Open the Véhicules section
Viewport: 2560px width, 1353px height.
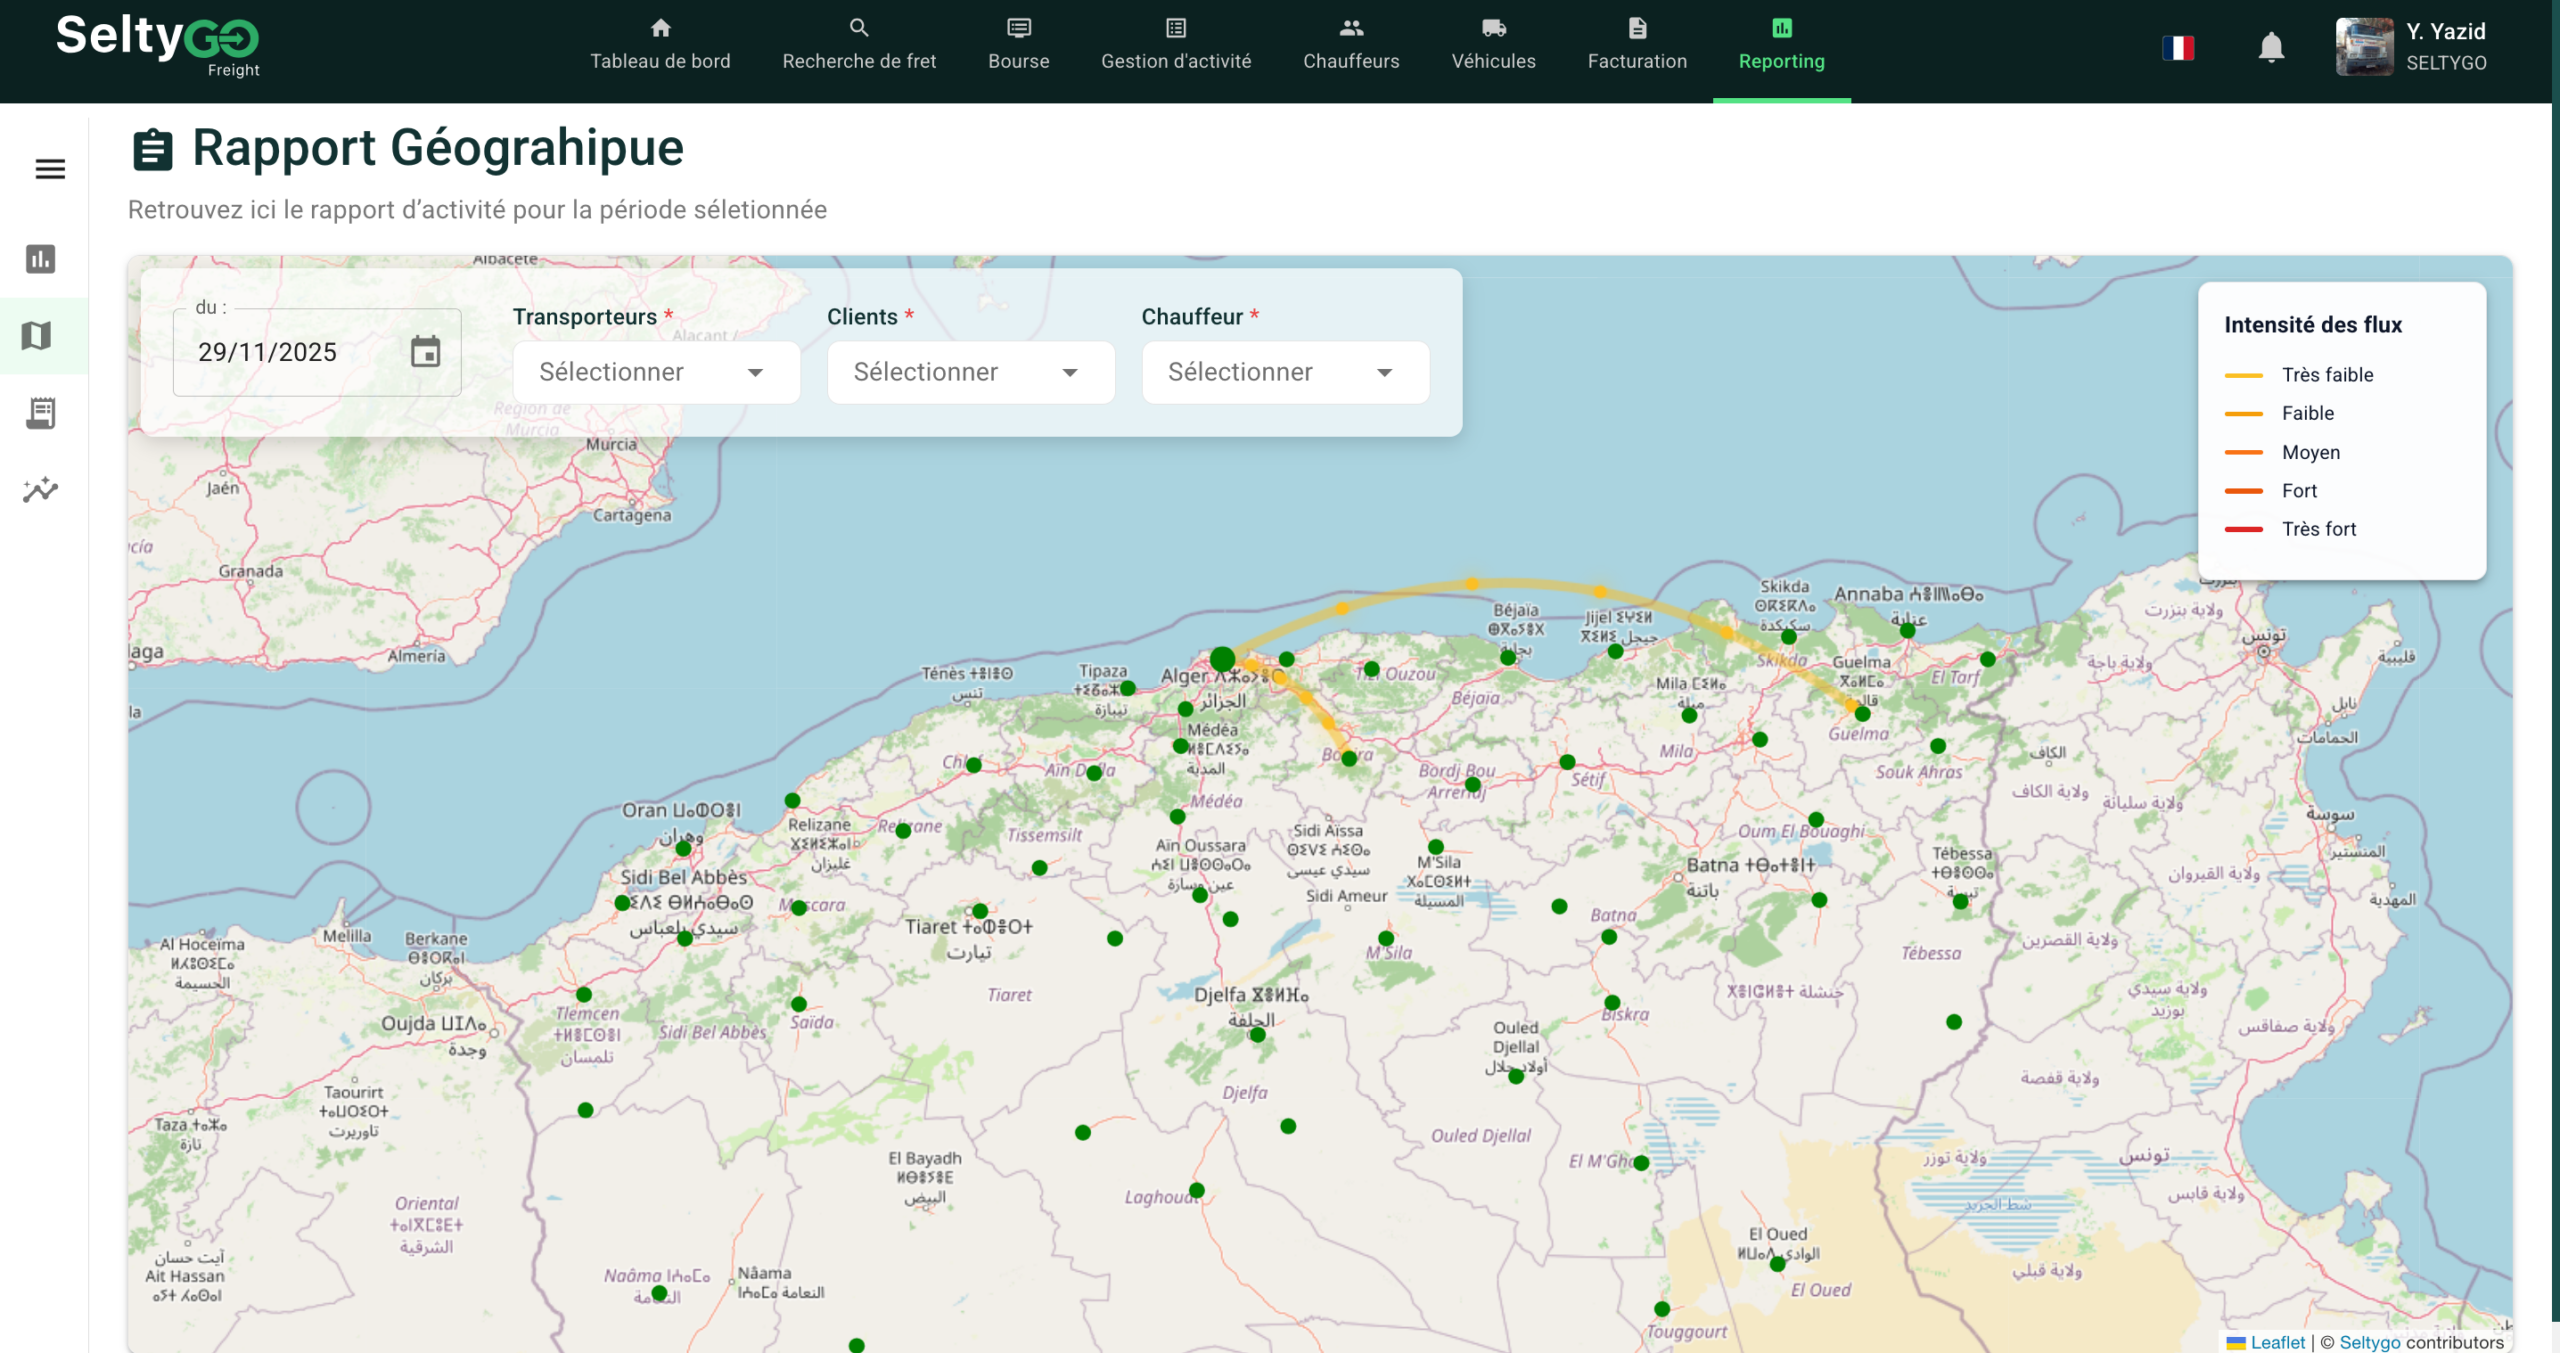(x=1493, y=46)
